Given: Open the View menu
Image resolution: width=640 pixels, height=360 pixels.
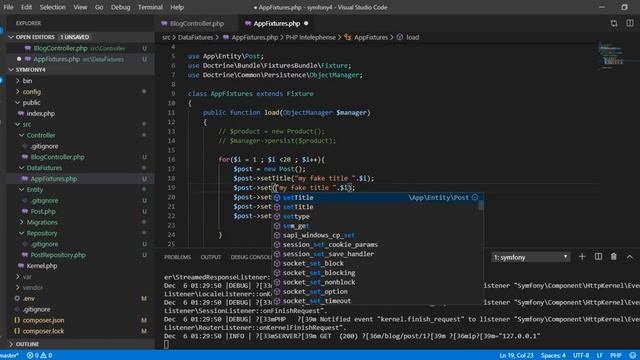Looking at the screenshot, I should (80, 7).
